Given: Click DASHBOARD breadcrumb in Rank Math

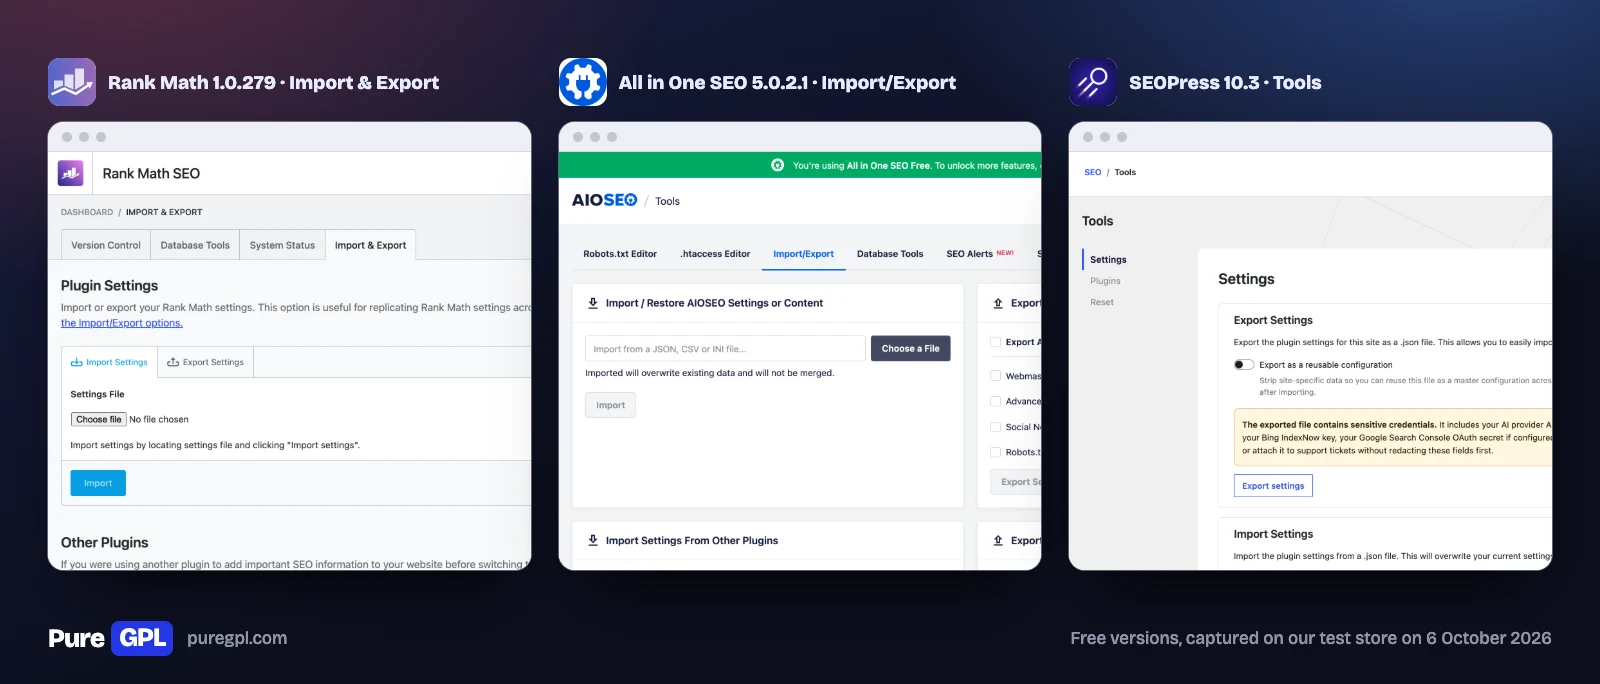Looking at the screenshot, I should pos(87,212).
